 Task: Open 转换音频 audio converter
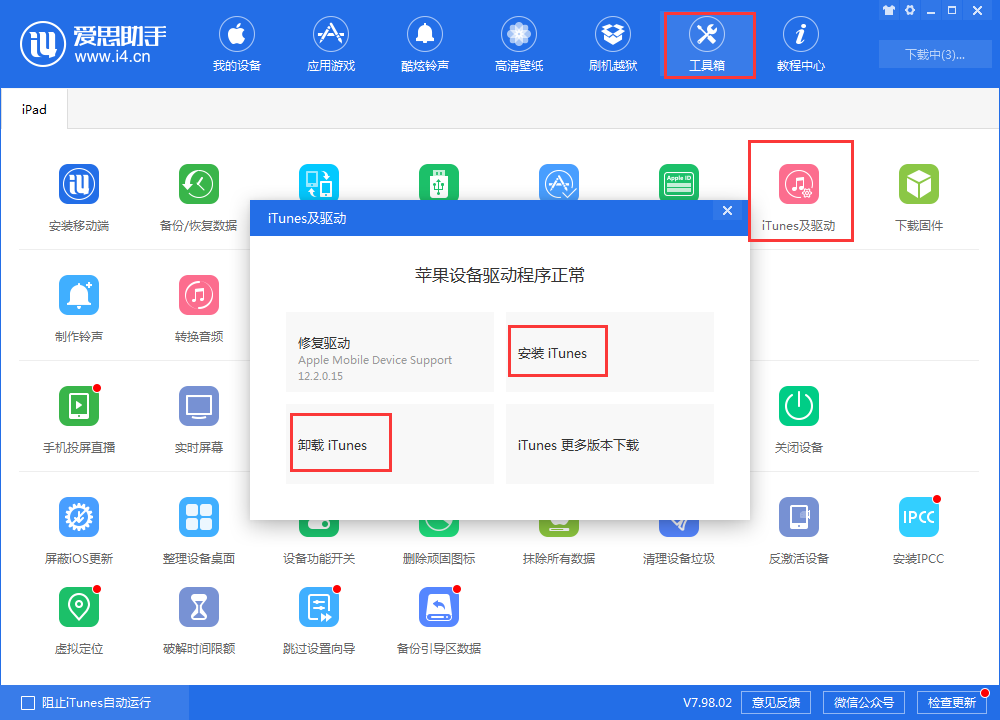(x=199, y=309)
